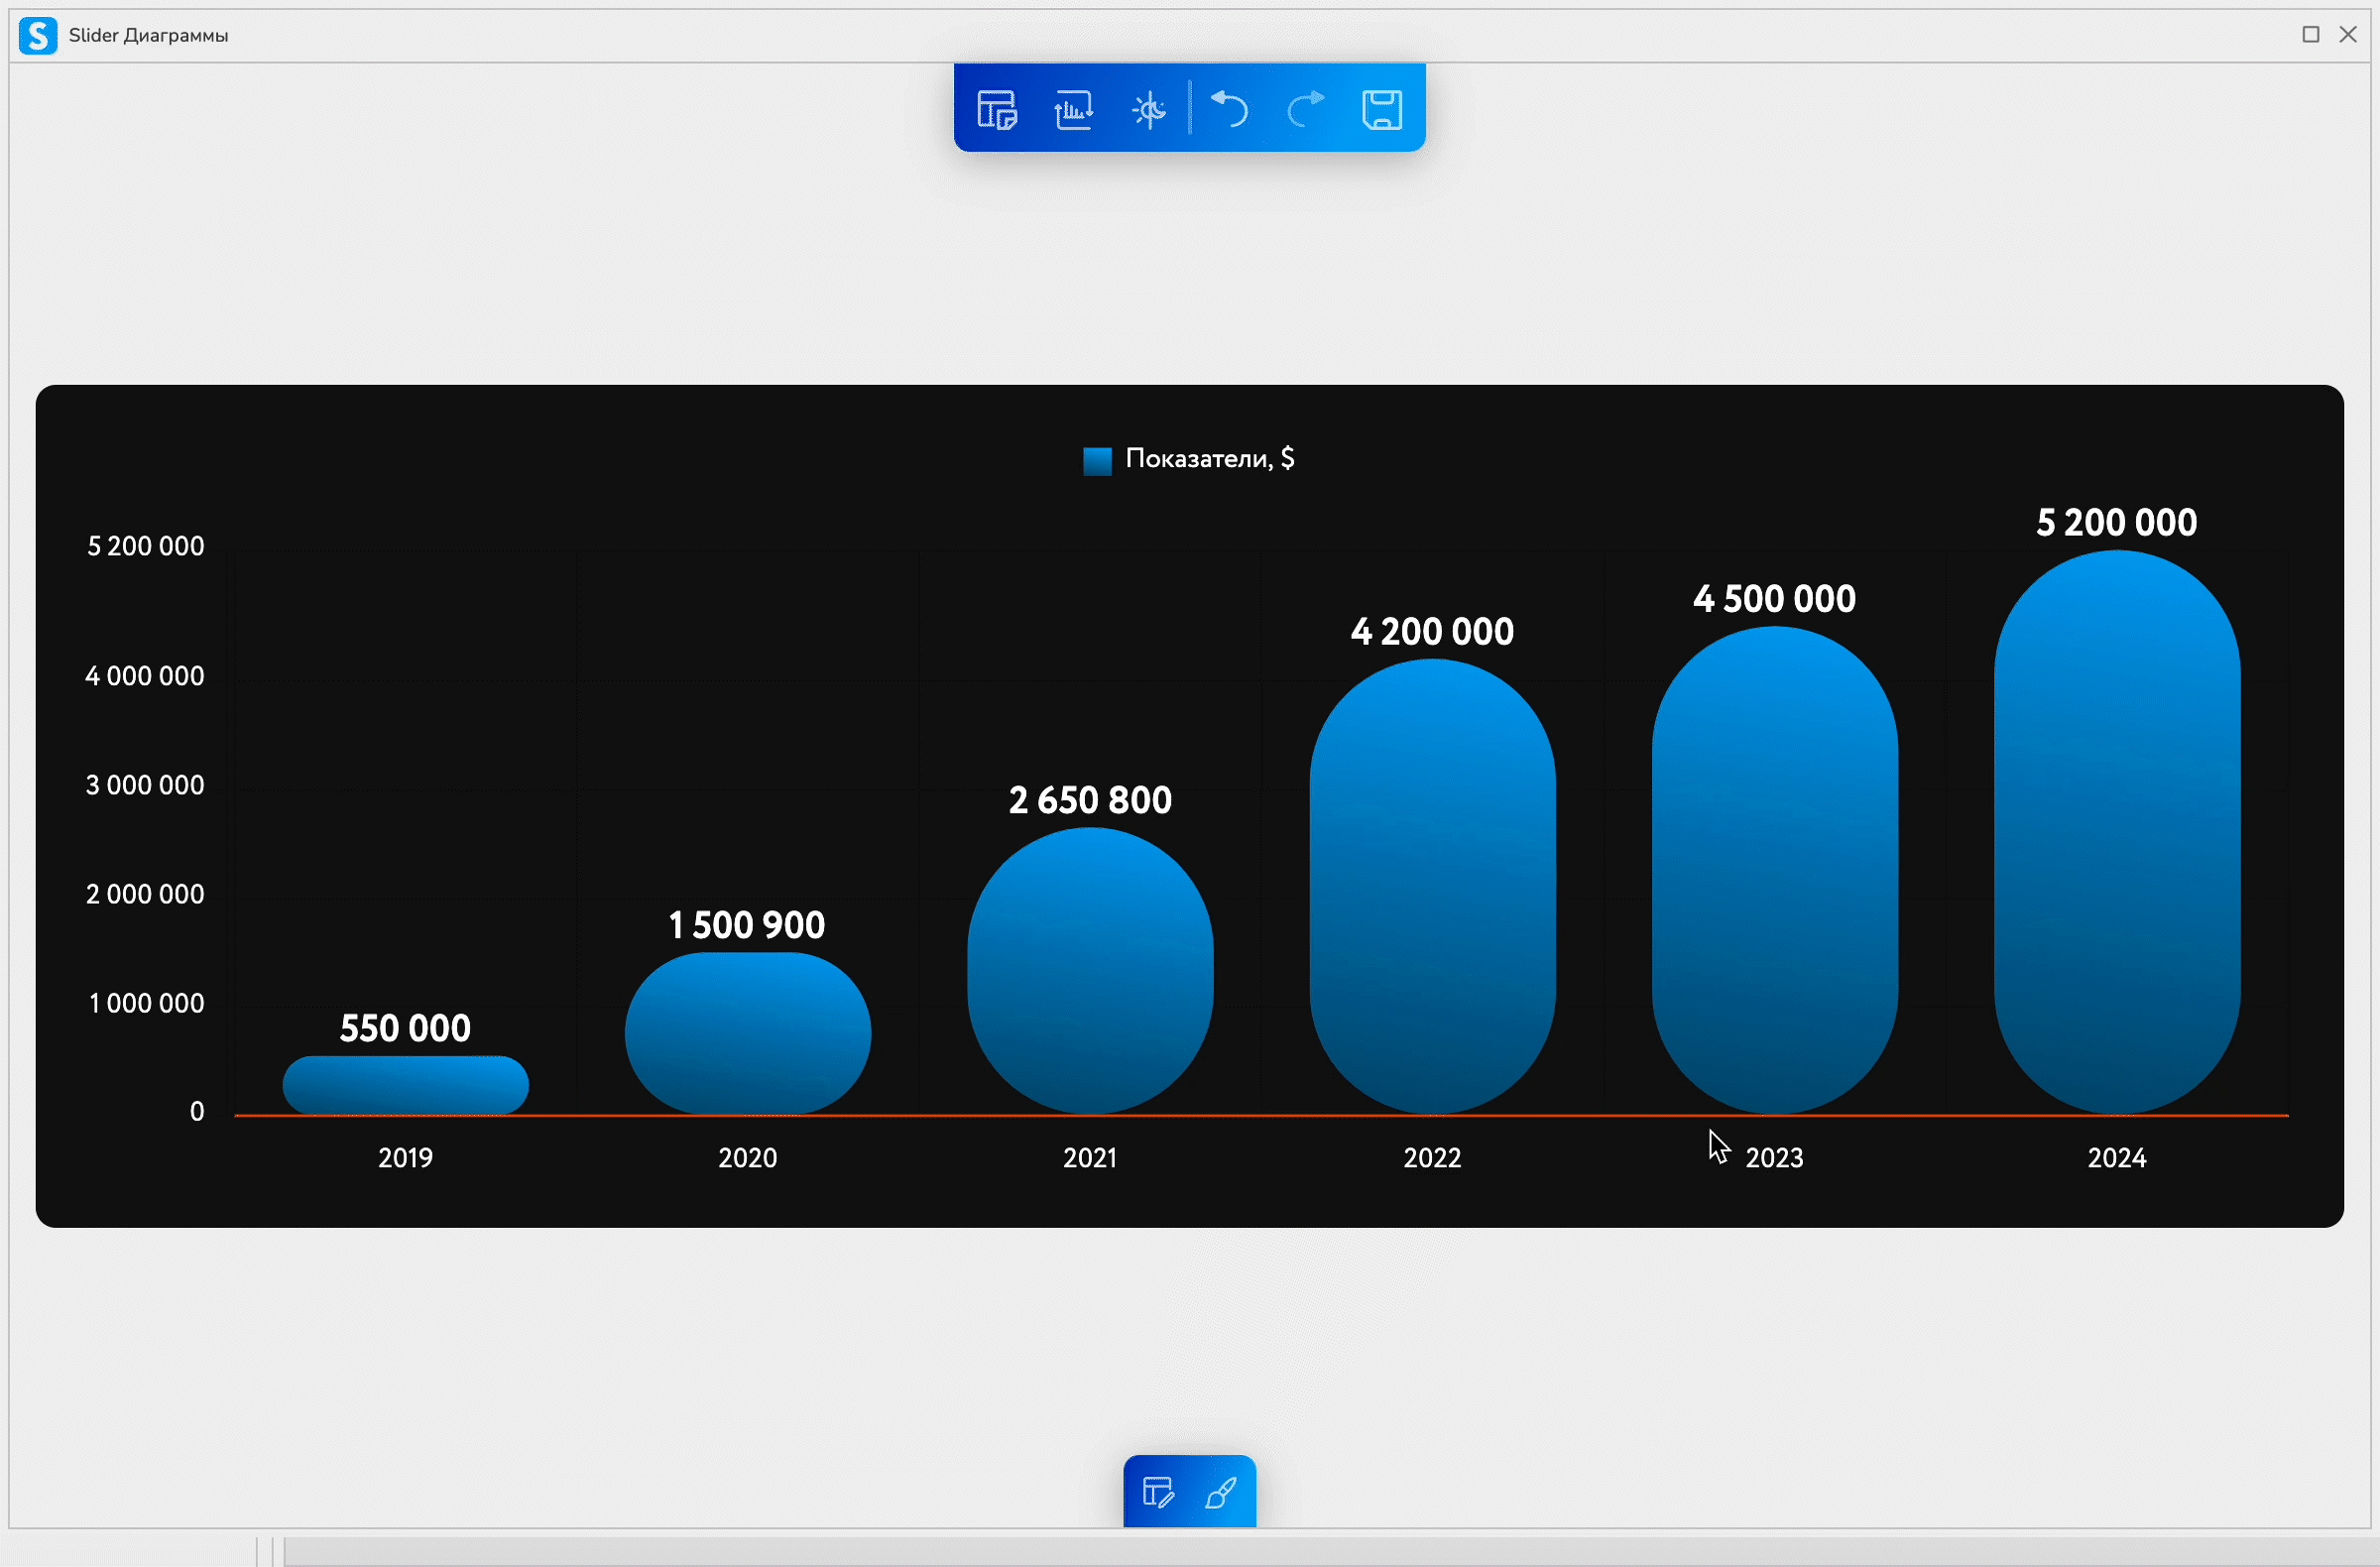Click the change chart type icon
Screen dimensions: 2380x1567
[x=1073, y=109]
